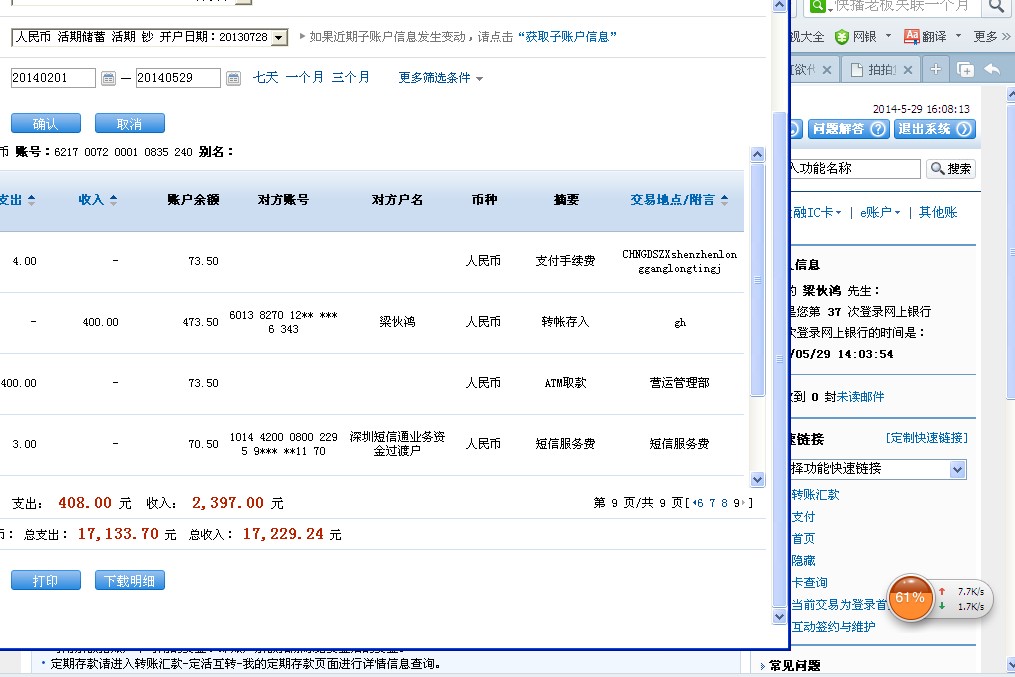Expand 更多筛选条件 filter options
1015x677 pixels.
pyautogui.click(x=441, y=78)
